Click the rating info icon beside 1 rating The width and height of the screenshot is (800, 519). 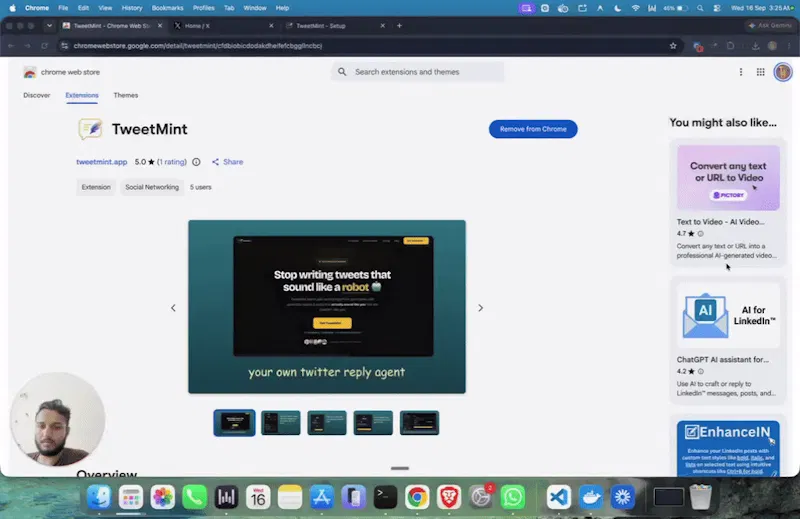[x=196, y=162]
